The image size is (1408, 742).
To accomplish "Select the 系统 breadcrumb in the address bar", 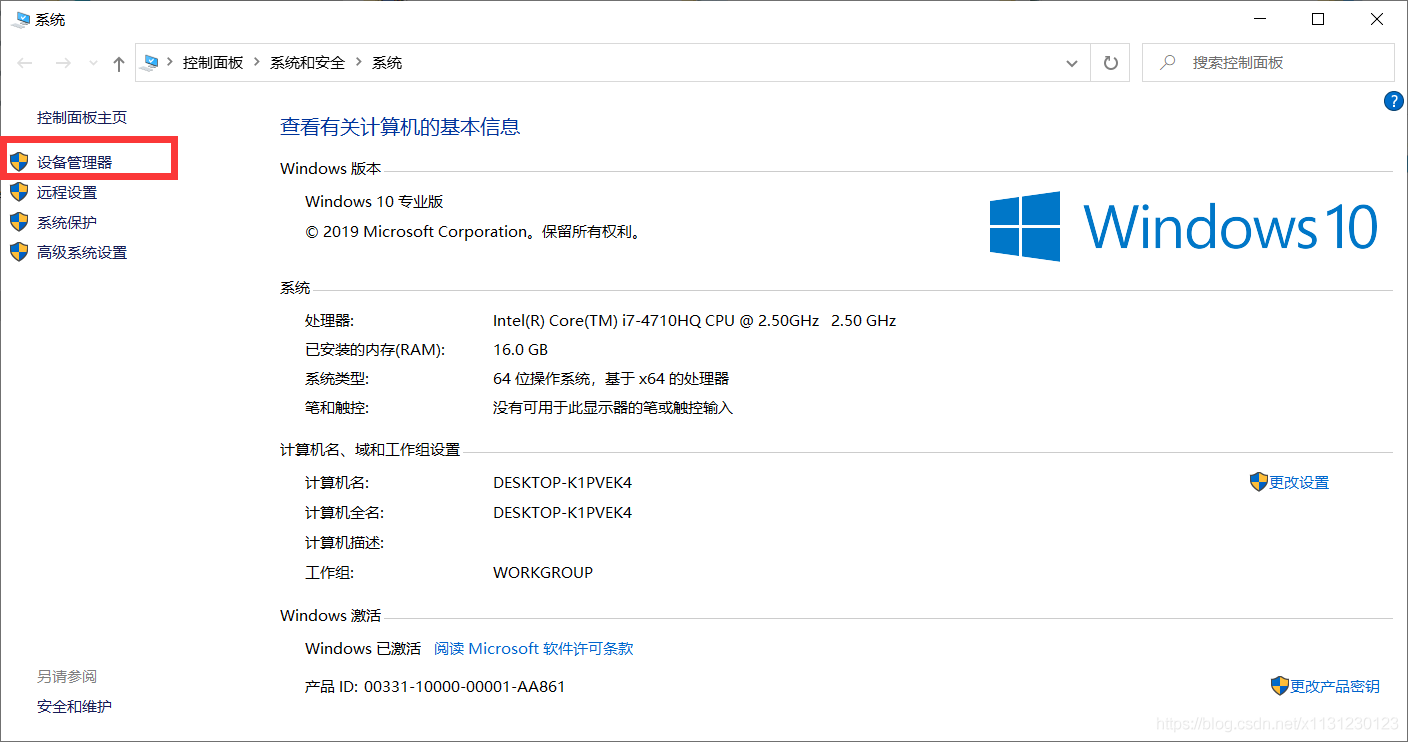I will click(387, 63).
